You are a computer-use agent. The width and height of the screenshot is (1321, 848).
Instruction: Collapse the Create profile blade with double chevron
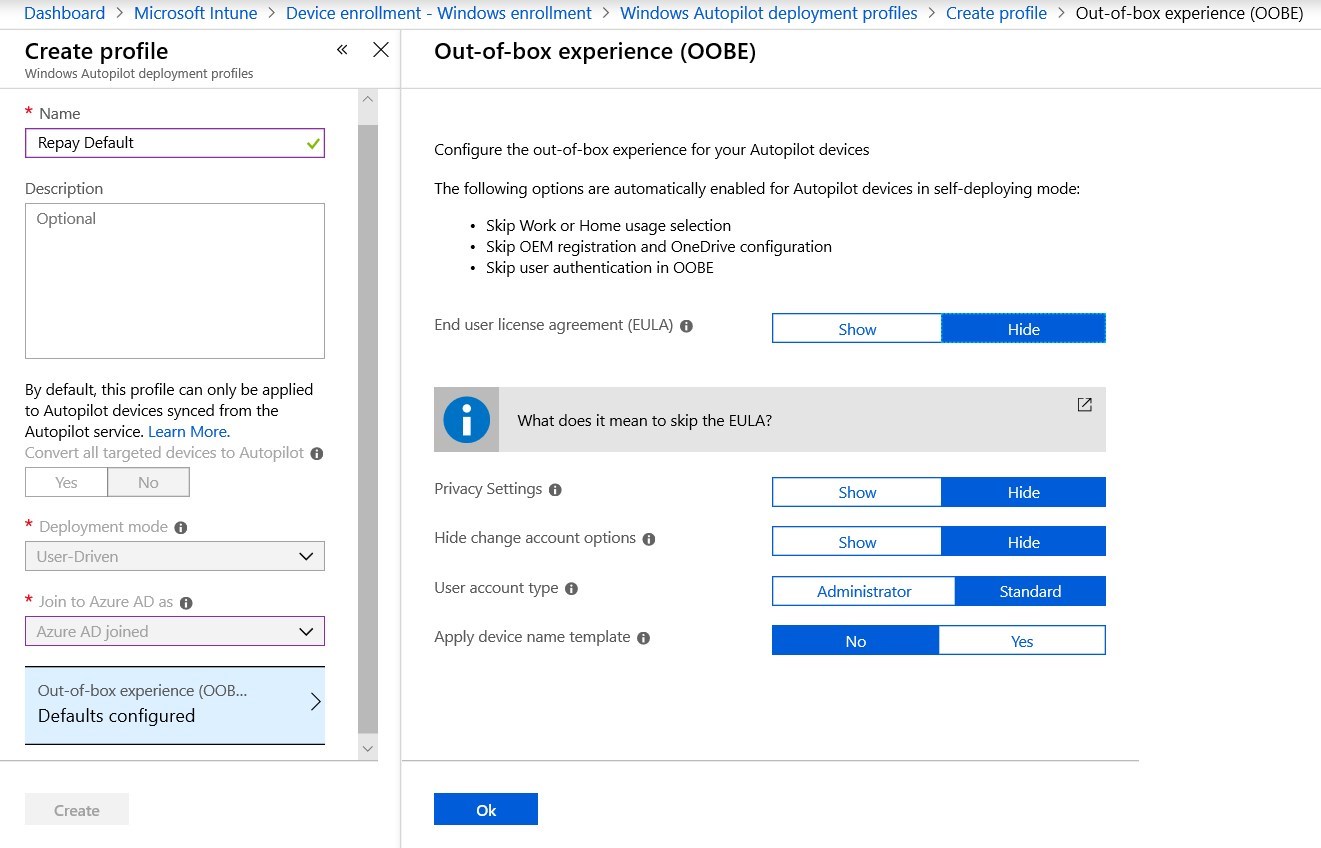tap(342, 50)
